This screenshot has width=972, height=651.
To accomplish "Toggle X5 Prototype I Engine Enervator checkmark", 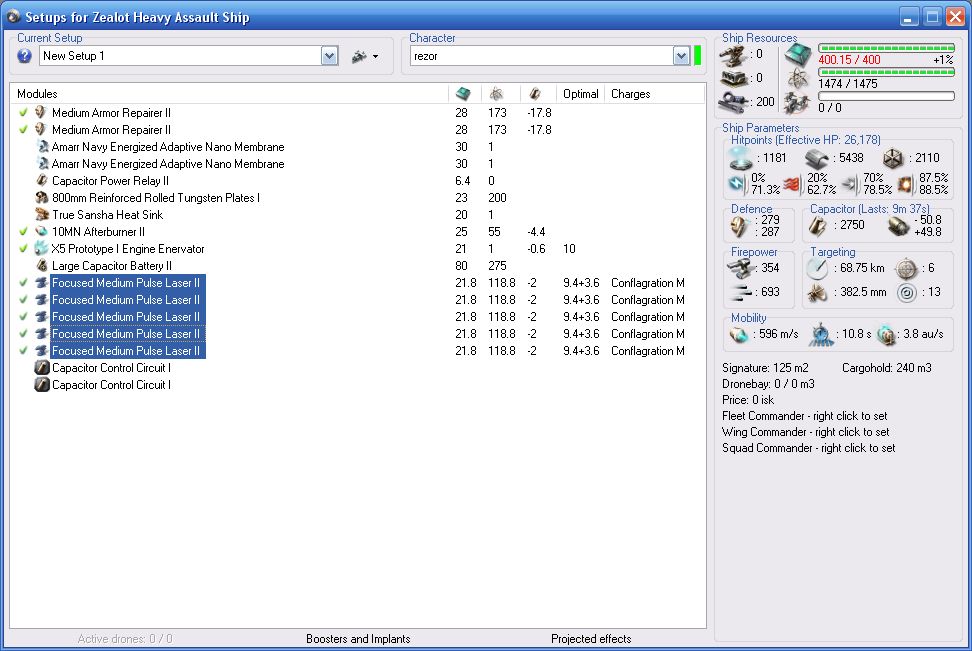I will [x=24, y=249].
